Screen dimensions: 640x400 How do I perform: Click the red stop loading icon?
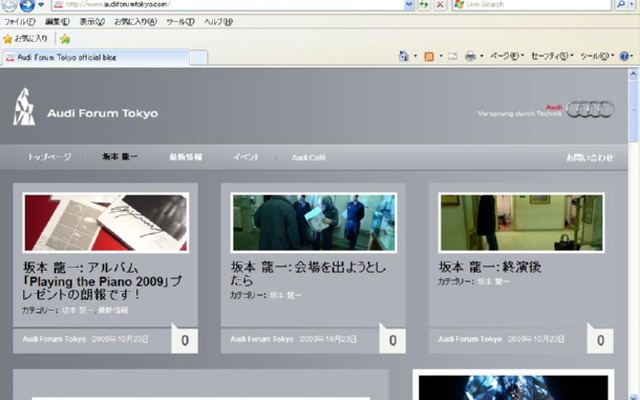(x=440, y=4)
